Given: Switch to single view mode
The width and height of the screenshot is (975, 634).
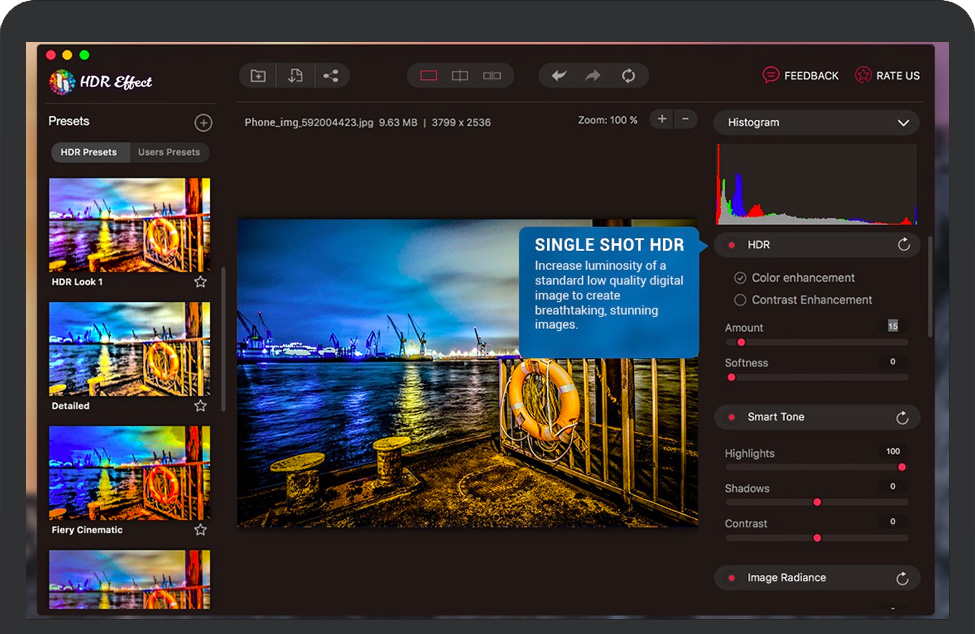Looking at the screenshot, I should [429, 76].
